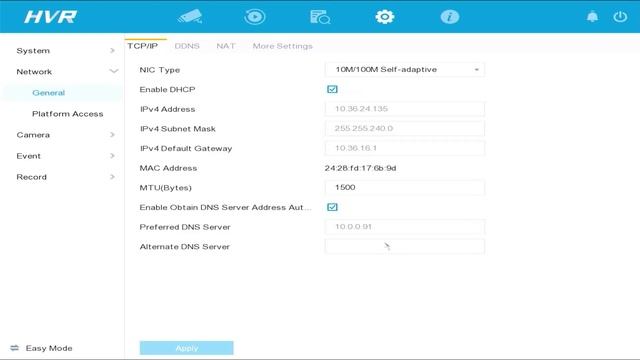The image size is (640, 360).
Task: Open the playback icon in top bar
Action: tap(255, 17)
